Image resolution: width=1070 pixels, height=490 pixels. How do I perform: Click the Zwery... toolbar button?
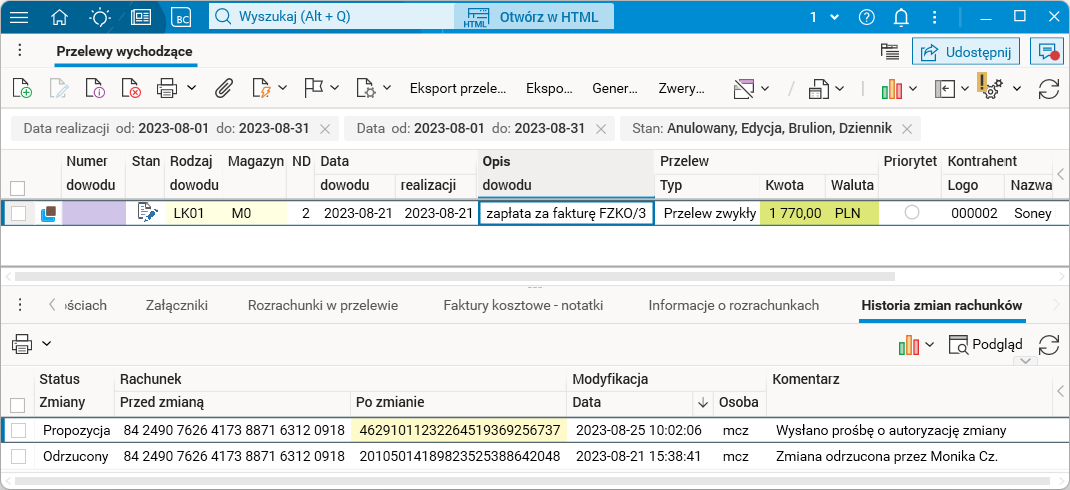[682, 88]
